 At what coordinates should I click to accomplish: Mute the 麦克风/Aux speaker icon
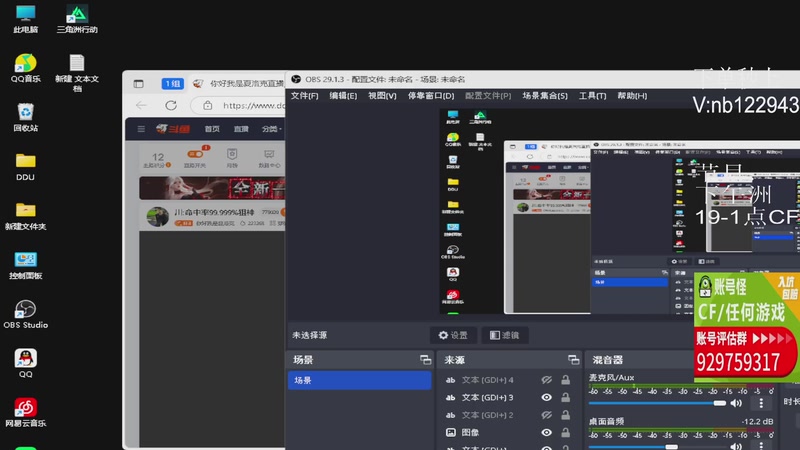point(736,403)
